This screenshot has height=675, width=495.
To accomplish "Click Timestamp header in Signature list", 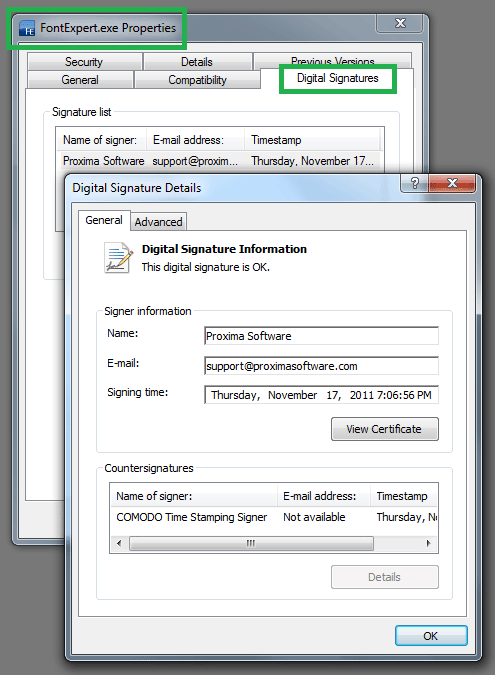I will [x=313, y=140].
